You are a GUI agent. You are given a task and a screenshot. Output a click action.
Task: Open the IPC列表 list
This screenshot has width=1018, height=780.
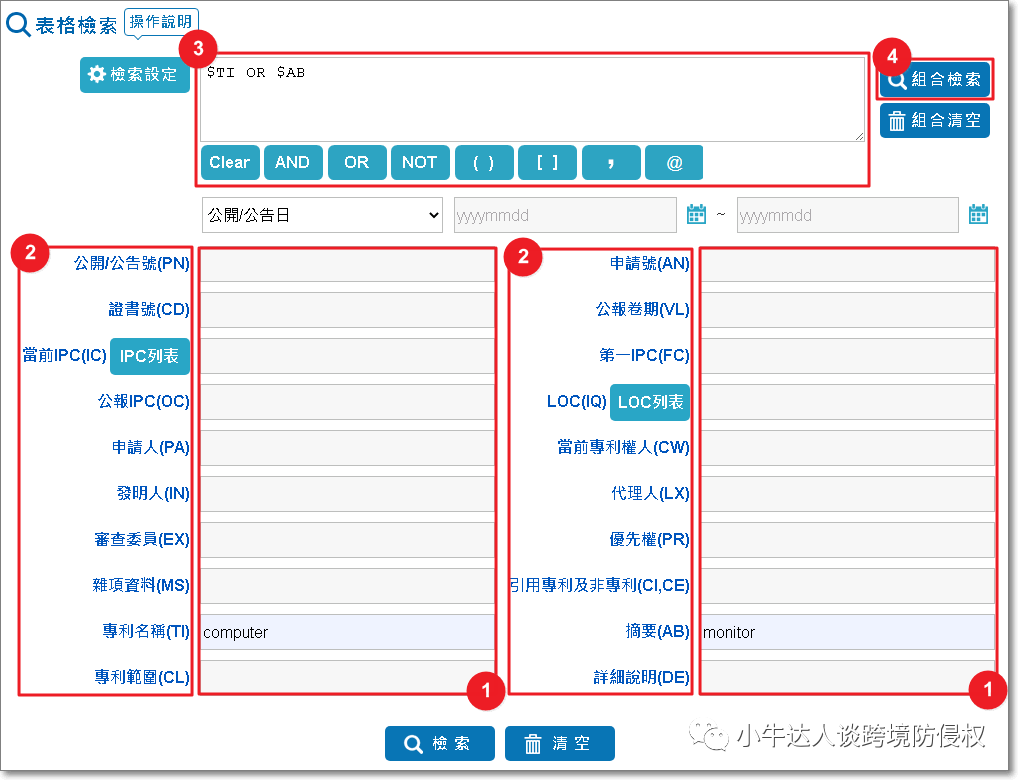150,356
